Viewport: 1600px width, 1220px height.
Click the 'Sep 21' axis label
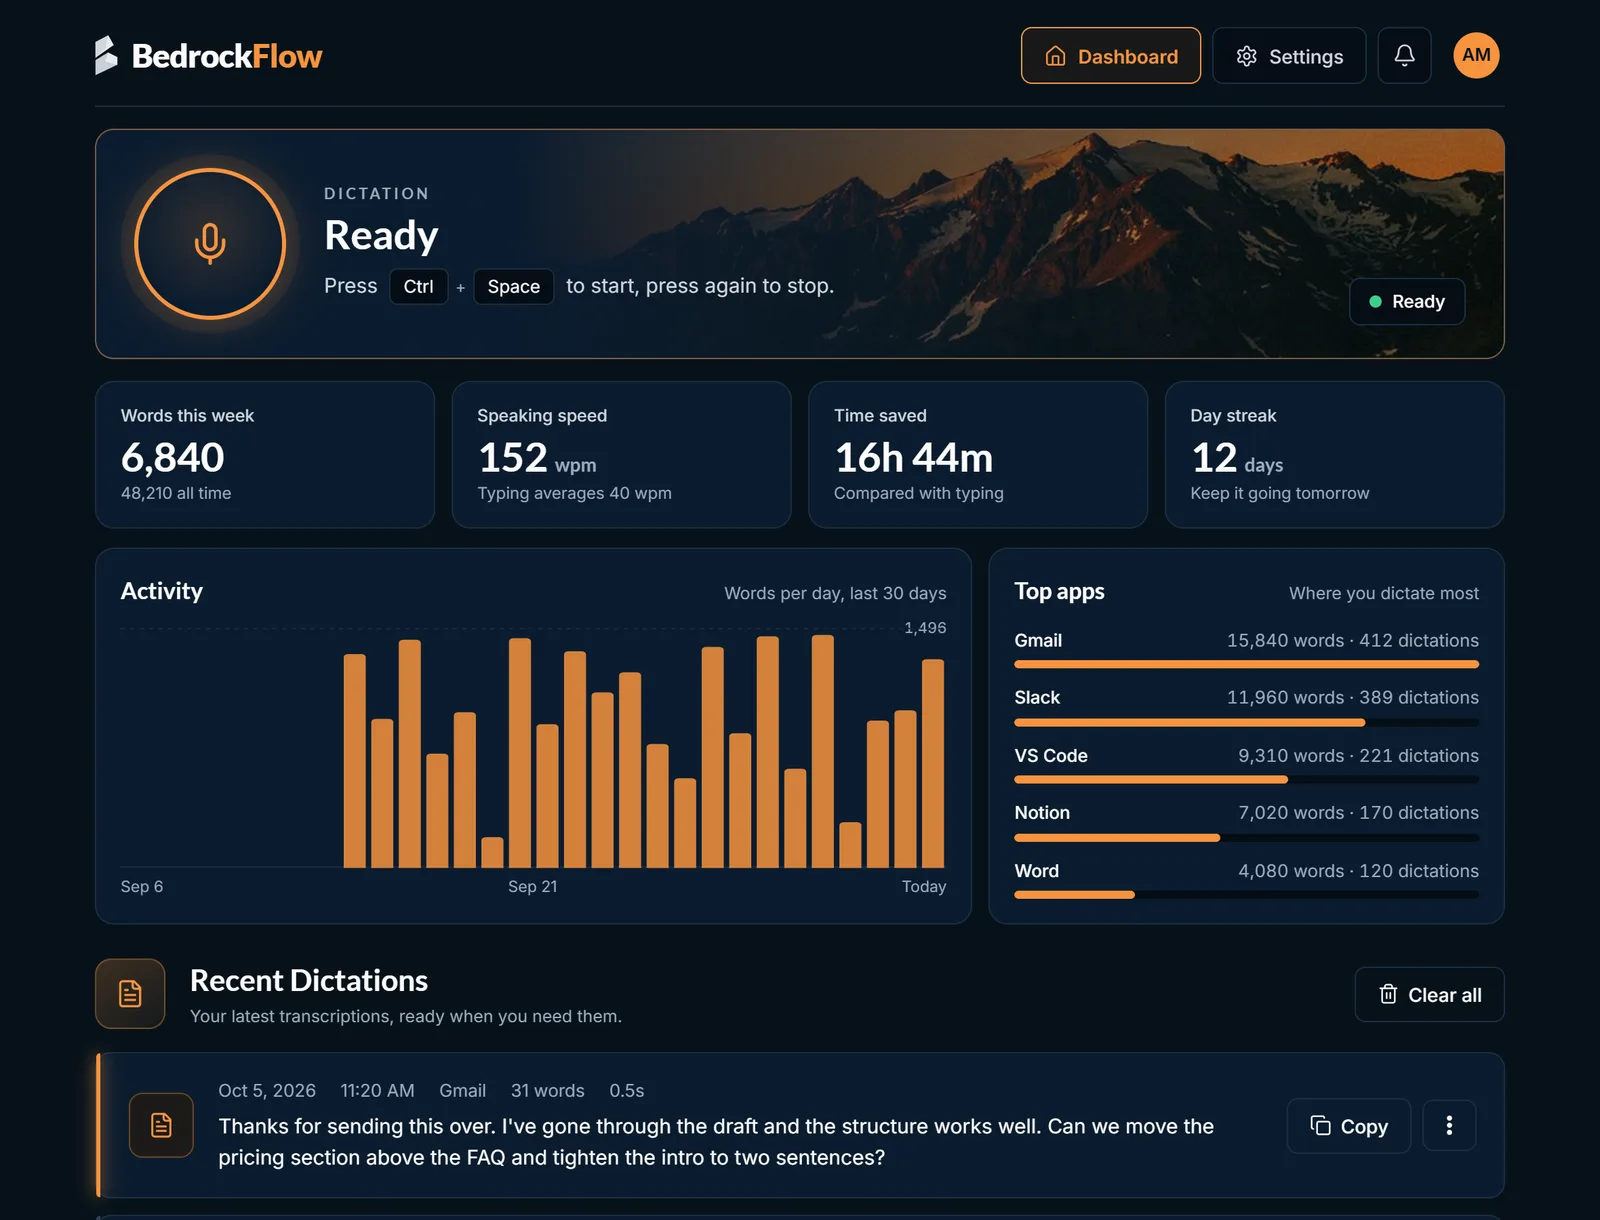coord(532,886)
